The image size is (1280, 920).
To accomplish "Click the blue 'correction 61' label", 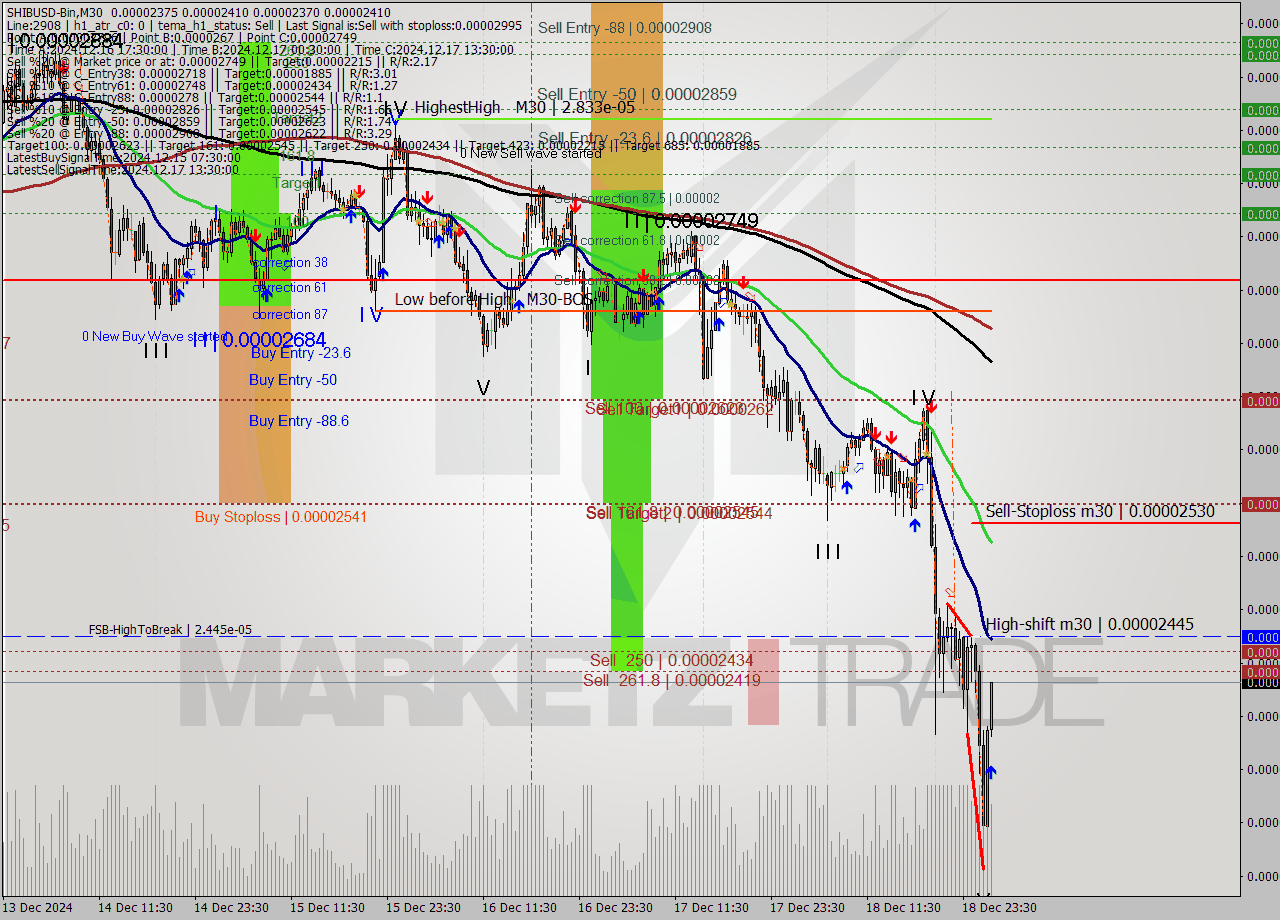I will pos(290,287).
